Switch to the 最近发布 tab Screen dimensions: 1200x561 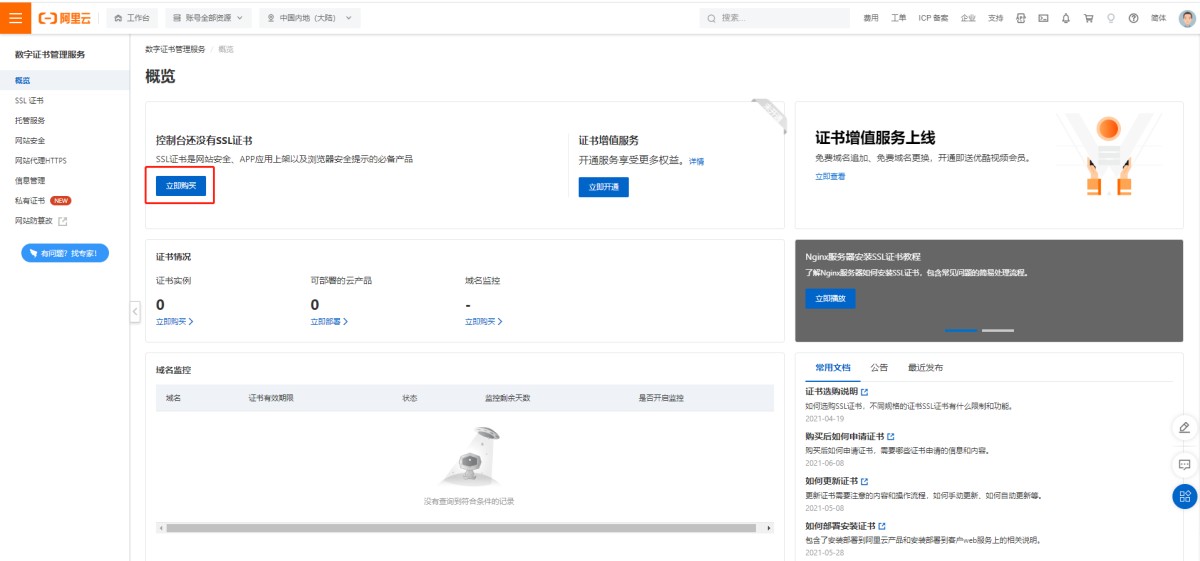(x=925, y=368)
